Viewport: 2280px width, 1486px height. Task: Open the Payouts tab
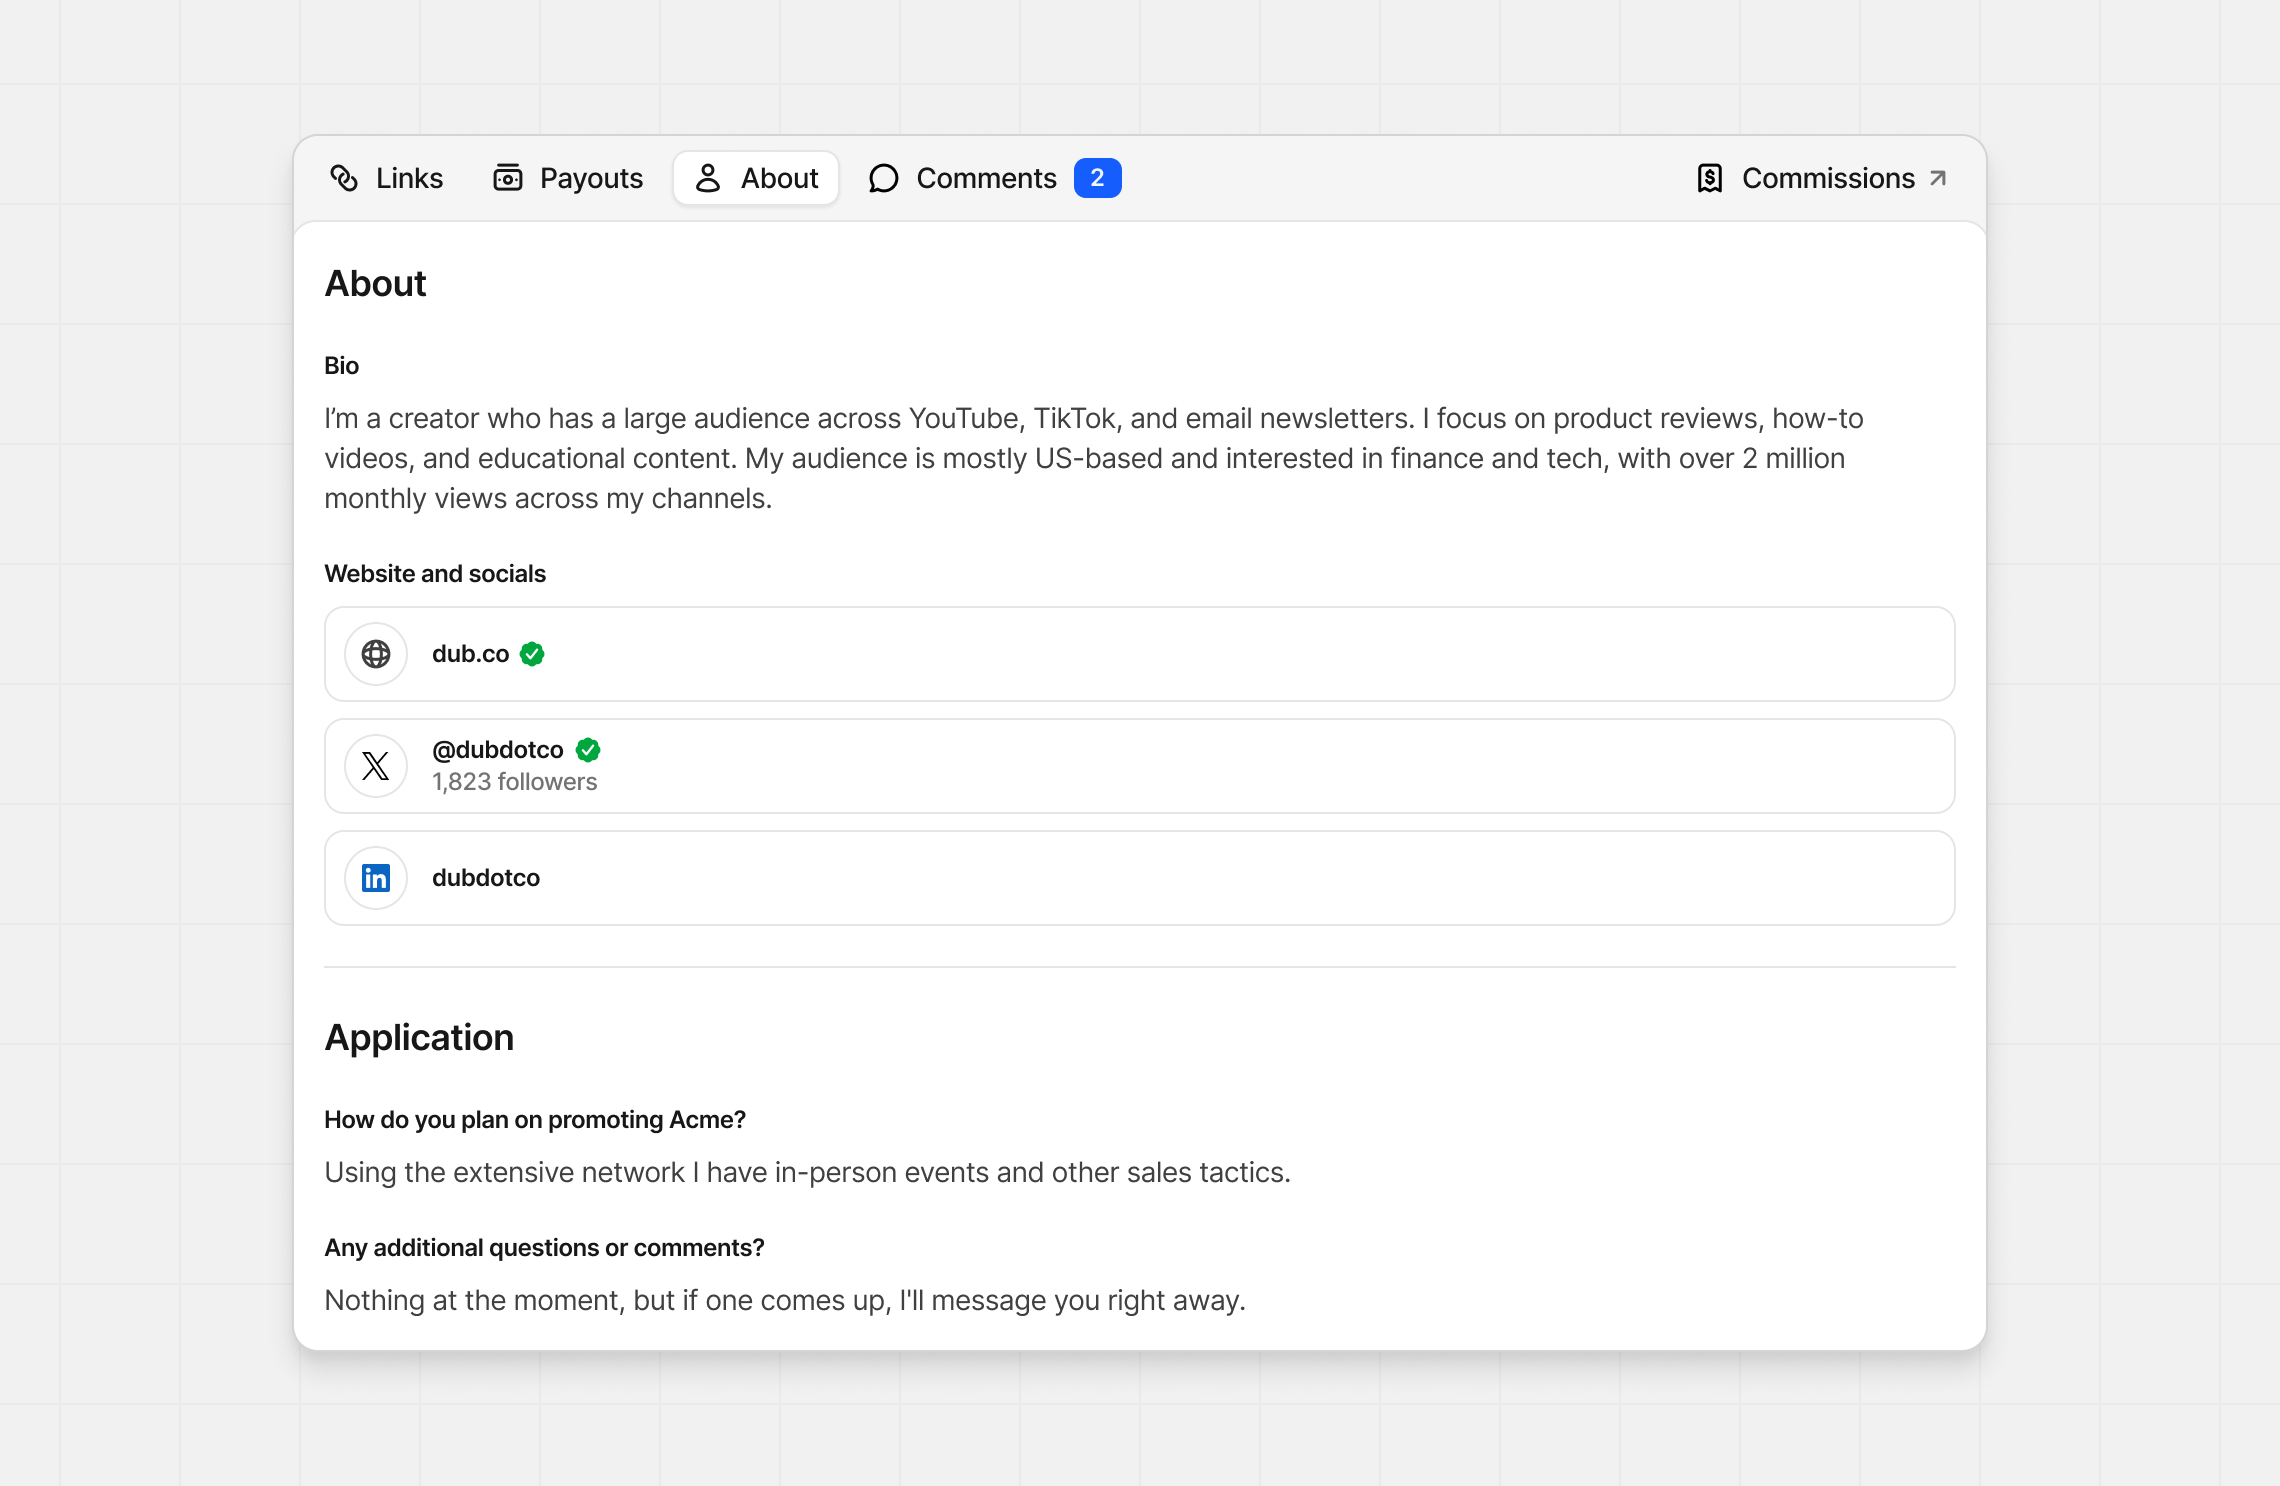(591, 178)
